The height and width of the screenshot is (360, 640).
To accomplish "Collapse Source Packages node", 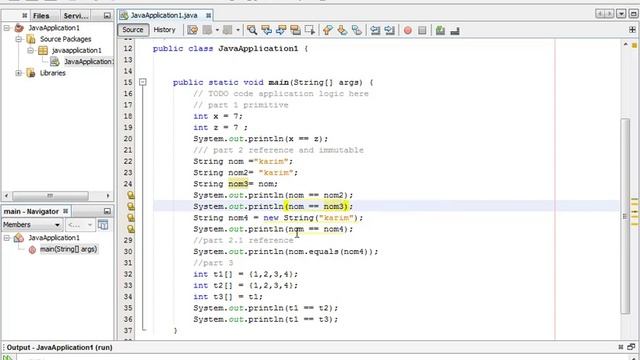I will click(x=18, y=39).
